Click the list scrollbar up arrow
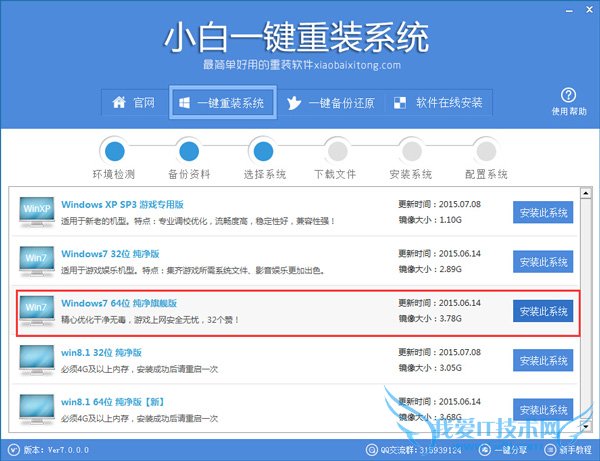Screen dimensions: 600x461 [x=585, y=193]
